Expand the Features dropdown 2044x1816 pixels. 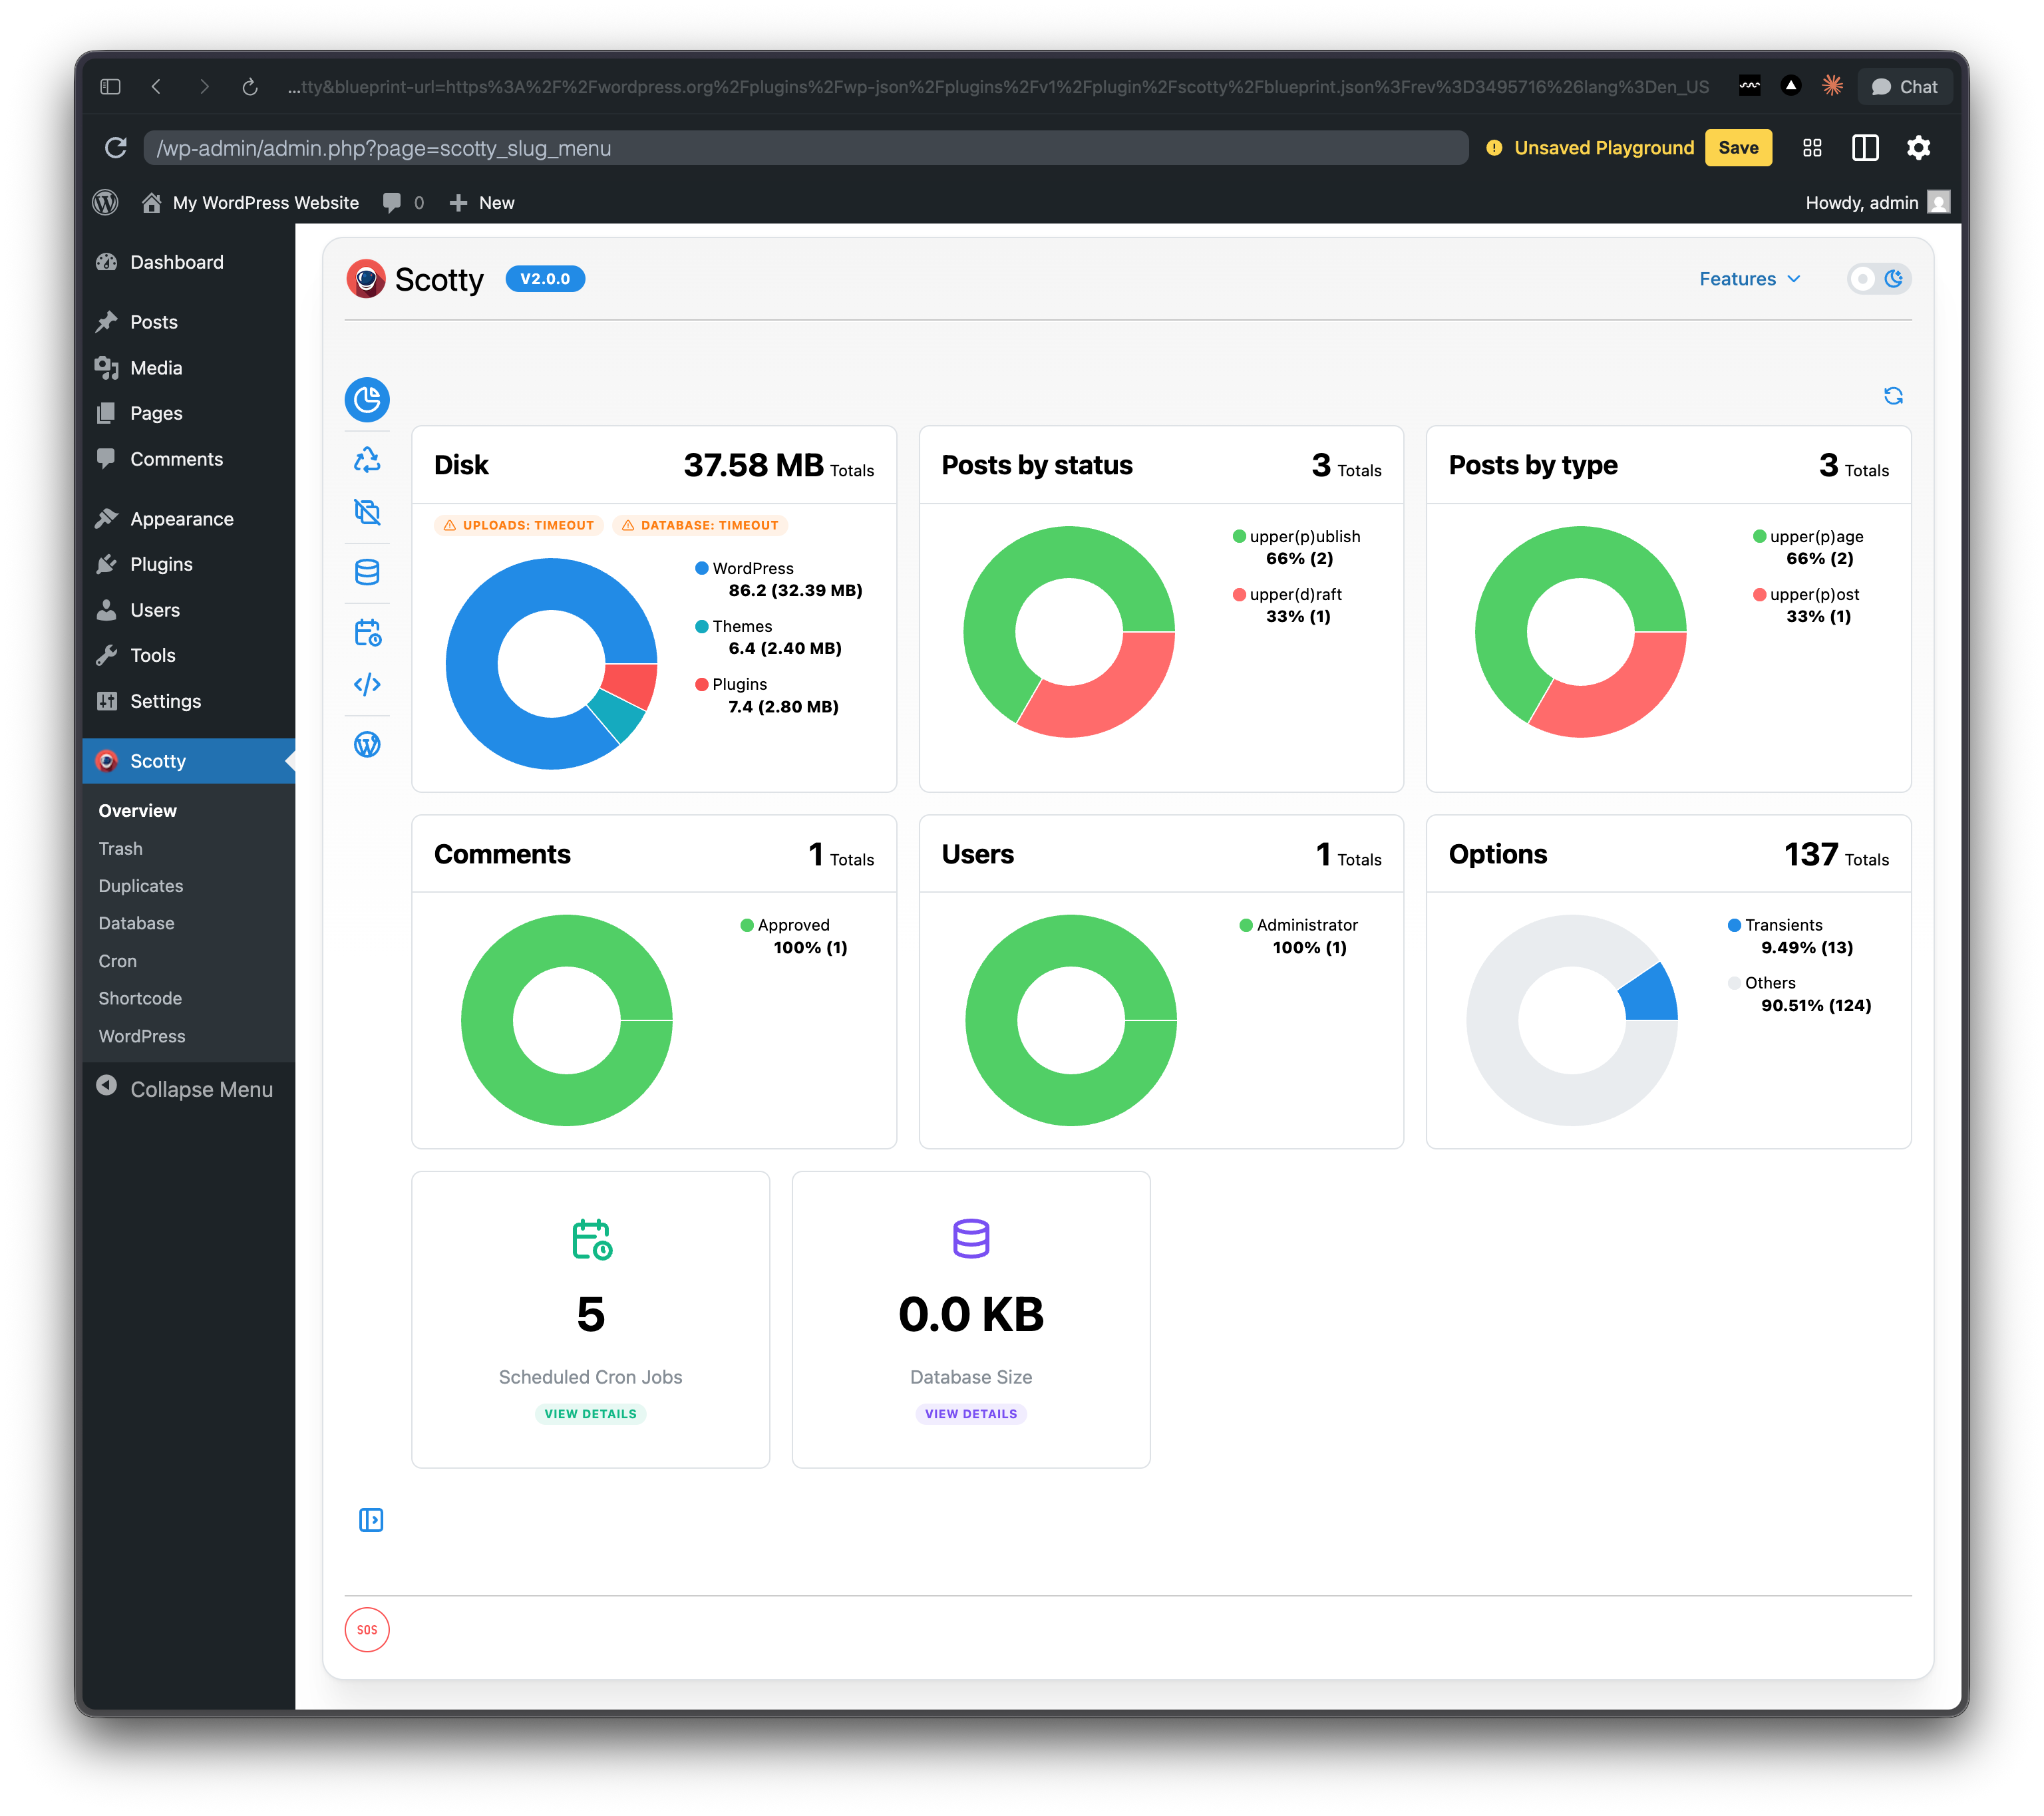tap(1749, 279)
